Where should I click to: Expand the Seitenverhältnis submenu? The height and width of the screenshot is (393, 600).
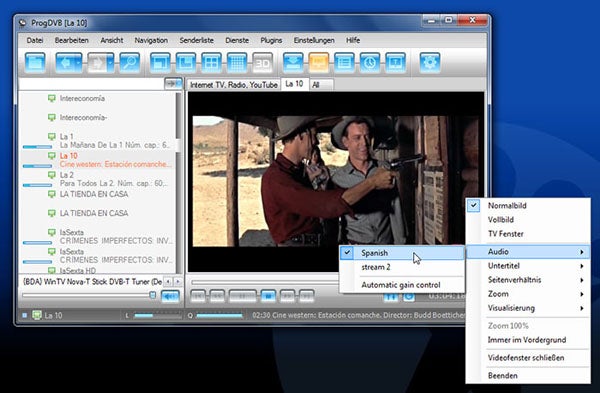coord(528,280)
